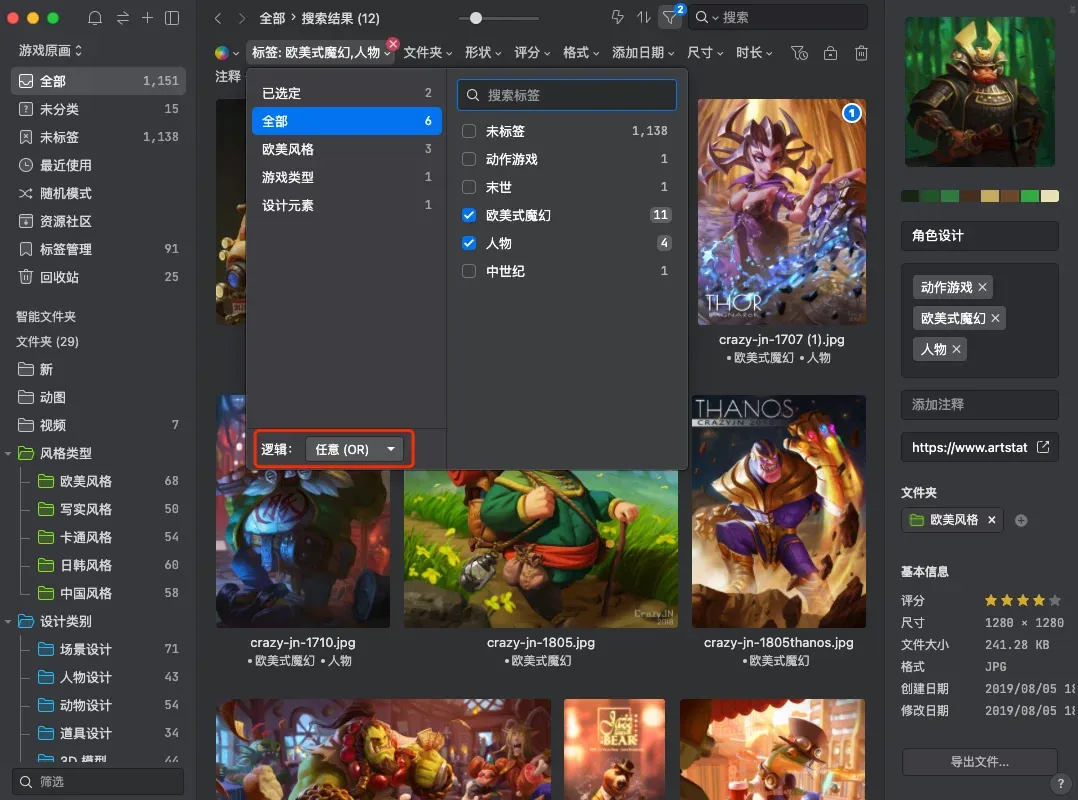Viewport: 1078px width, 800px height.
Task: Adjust the thumbnail size slider
Action: 476,19
